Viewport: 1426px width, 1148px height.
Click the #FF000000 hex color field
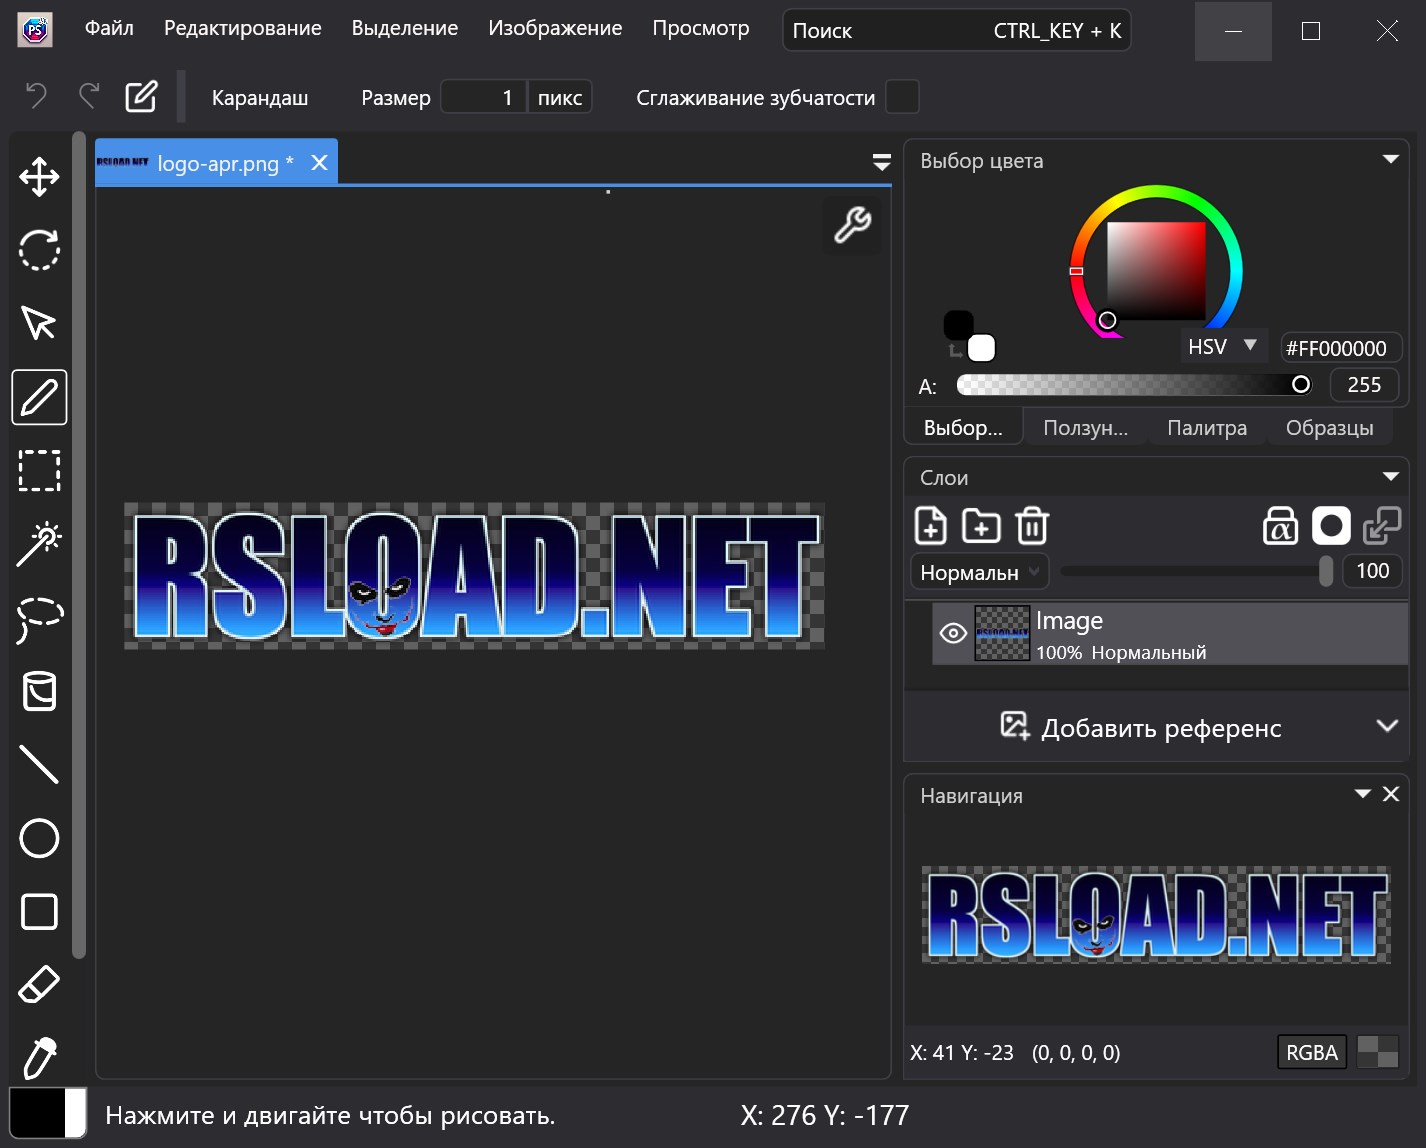click(1341, 348)
